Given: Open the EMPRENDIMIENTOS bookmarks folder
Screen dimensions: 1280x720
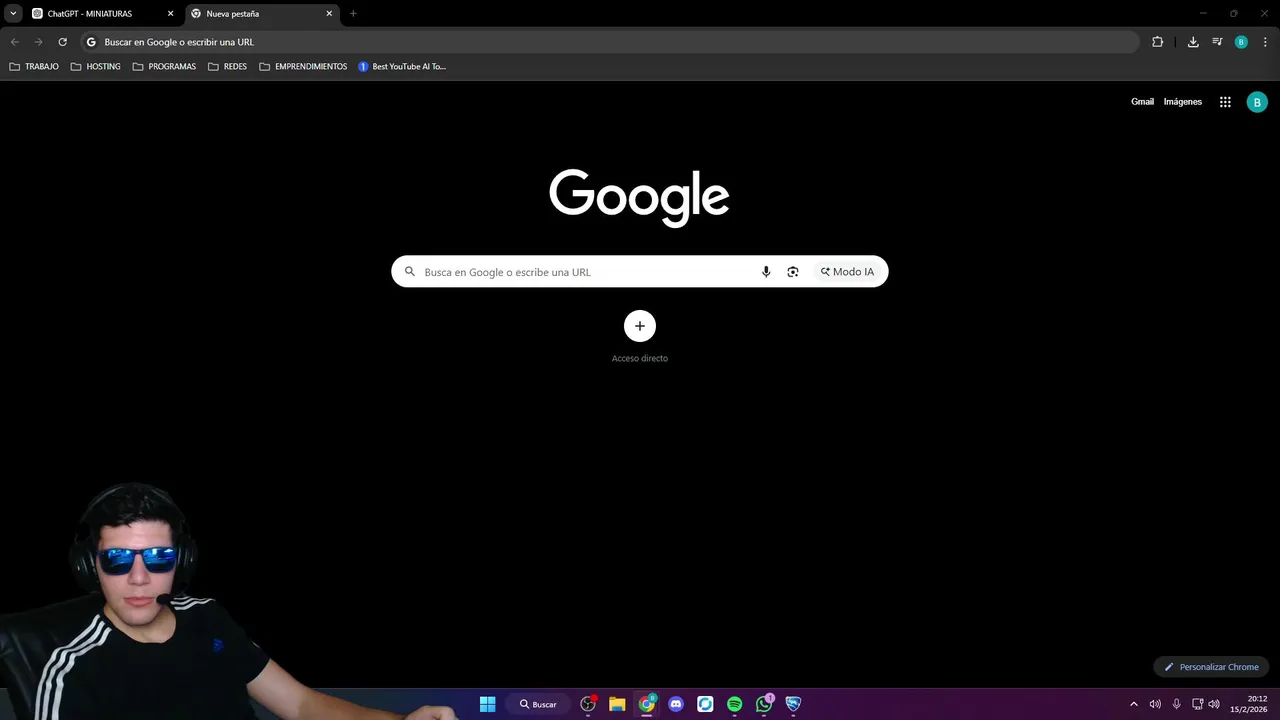Looking at the screenshot, I should (x=303, y=67).
